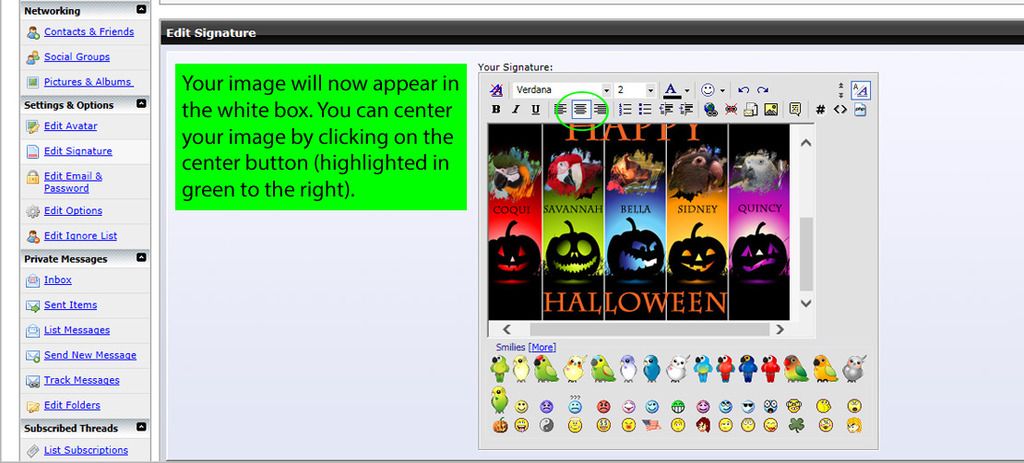Screen dimensions: 1024x463
Task: Switch editor mode with the A/A toggle
Action: (861, 90)
